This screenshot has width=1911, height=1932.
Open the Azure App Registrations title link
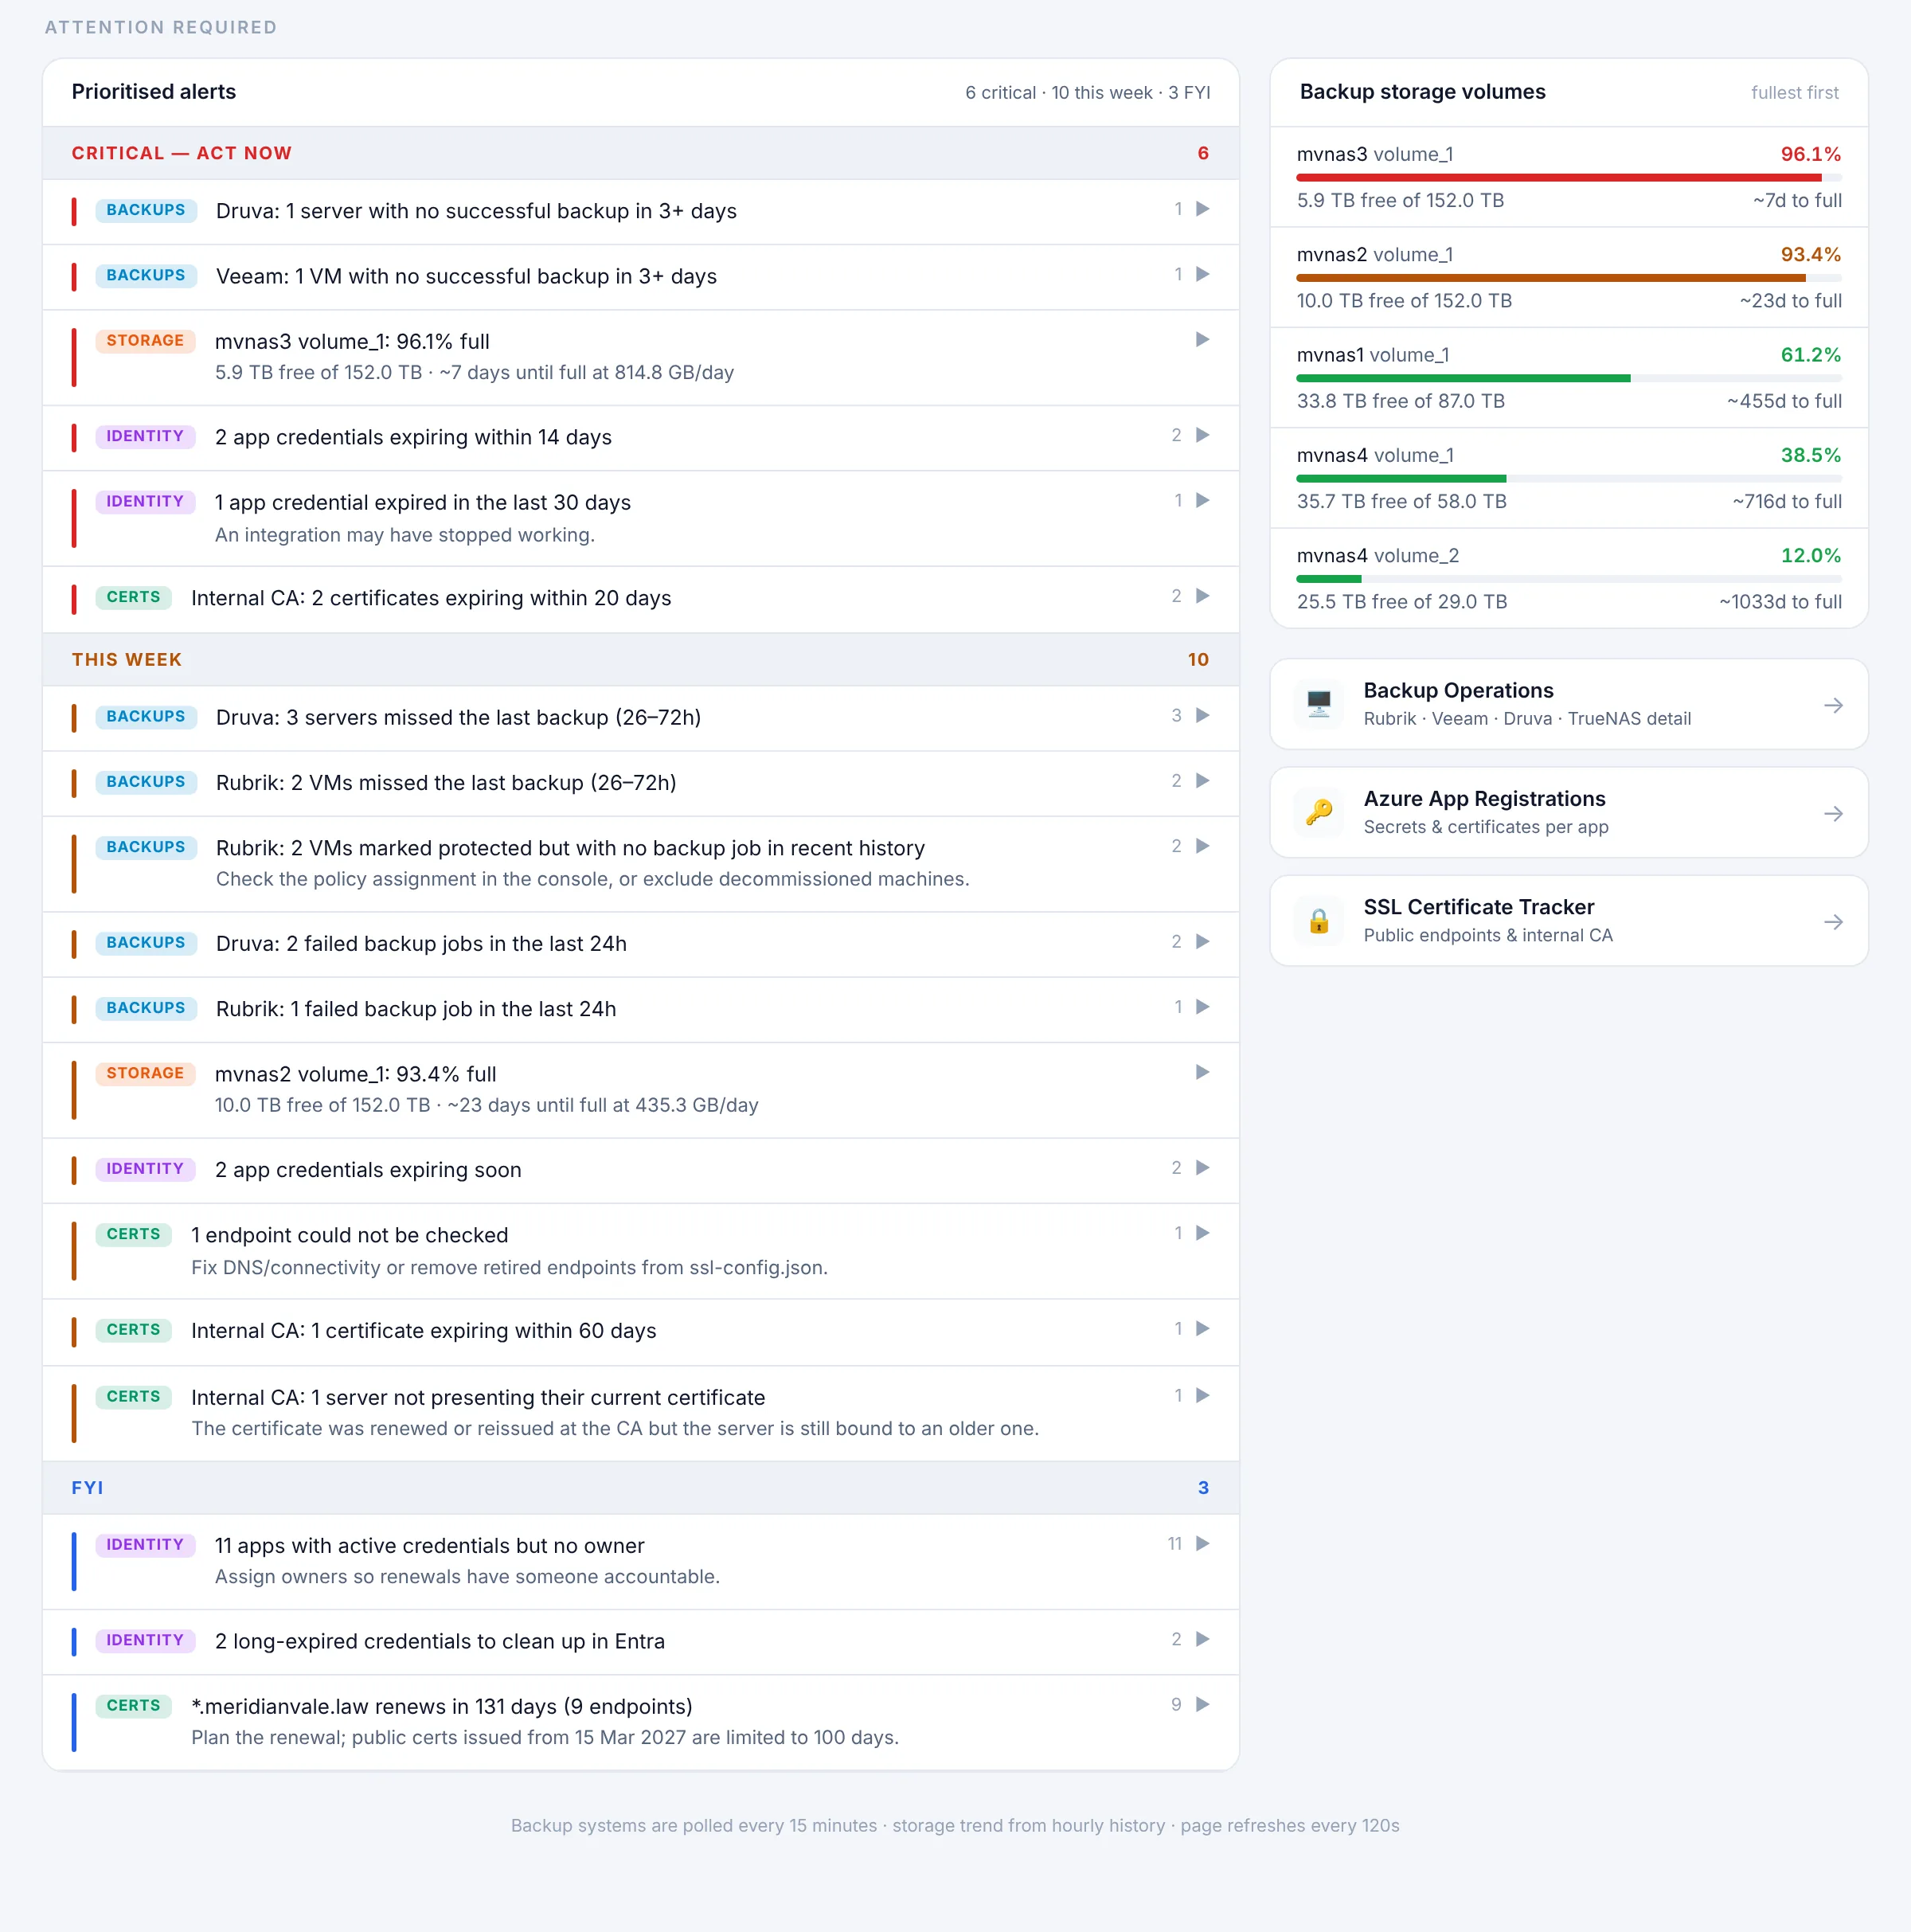[1484, 798]
